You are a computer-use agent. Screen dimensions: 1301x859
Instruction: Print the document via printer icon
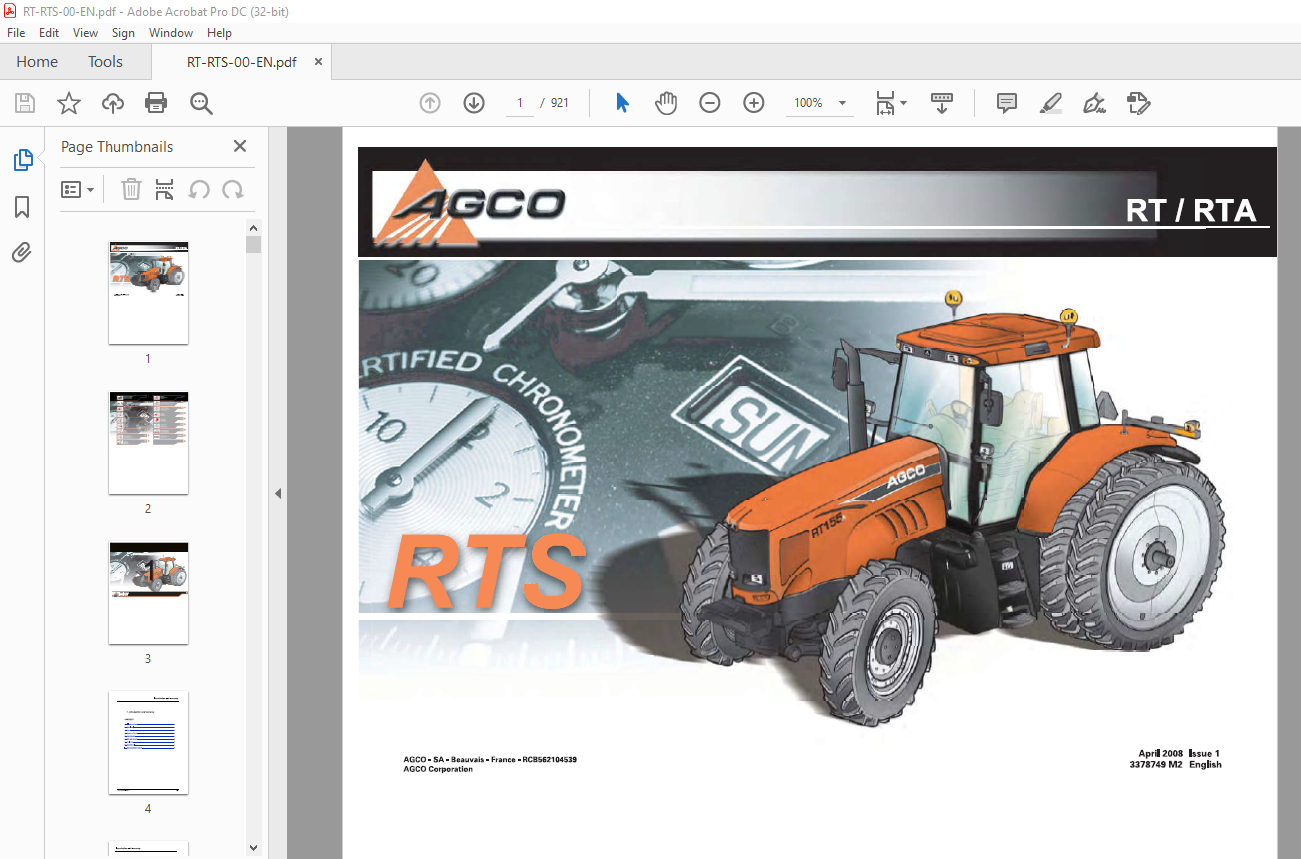click(156, 103)
